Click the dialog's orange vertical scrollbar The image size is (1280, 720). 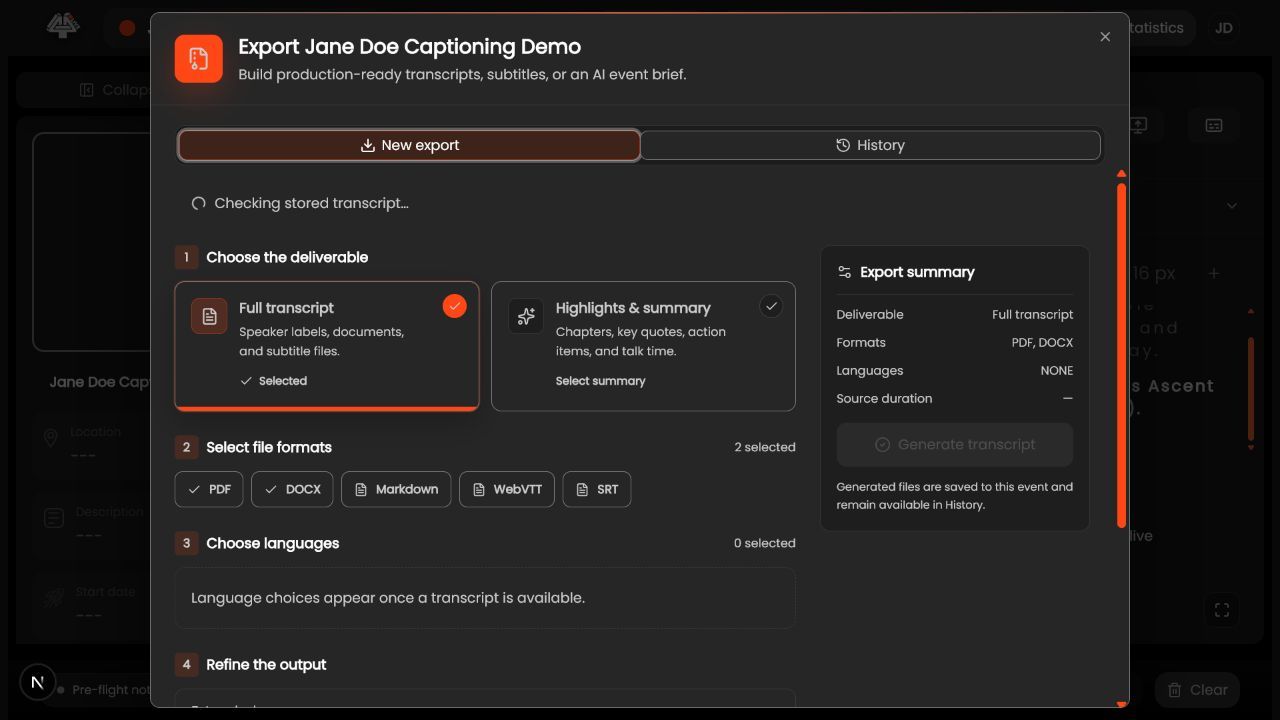[1121, 355]
